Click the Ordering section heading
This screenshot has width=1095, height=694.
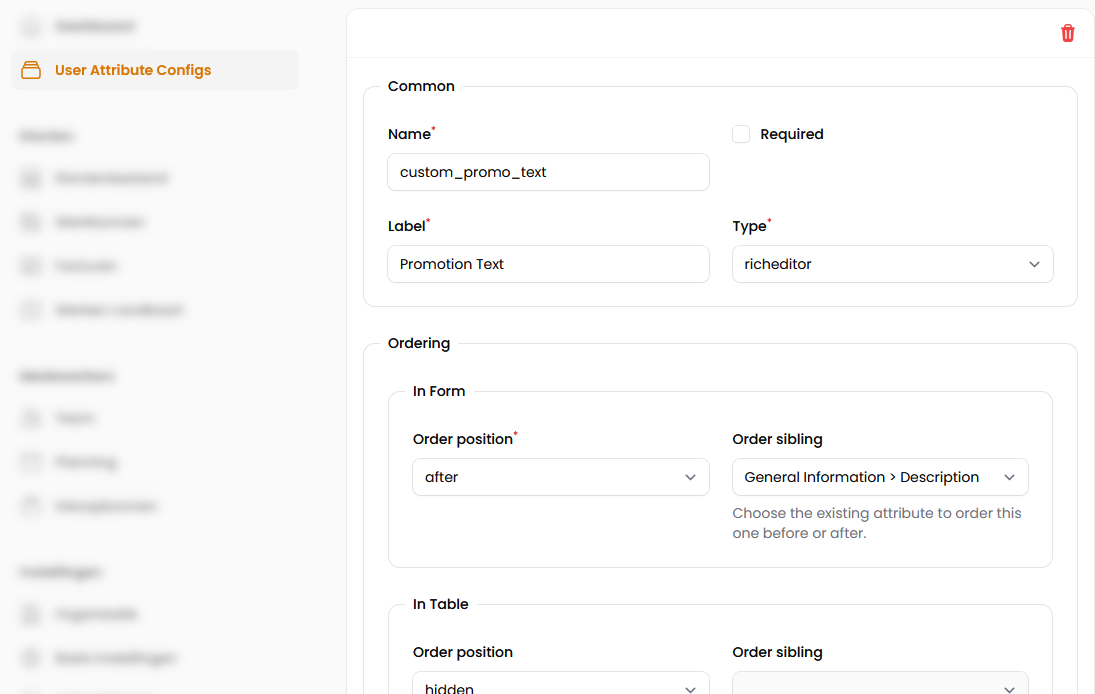pos(419,344)
